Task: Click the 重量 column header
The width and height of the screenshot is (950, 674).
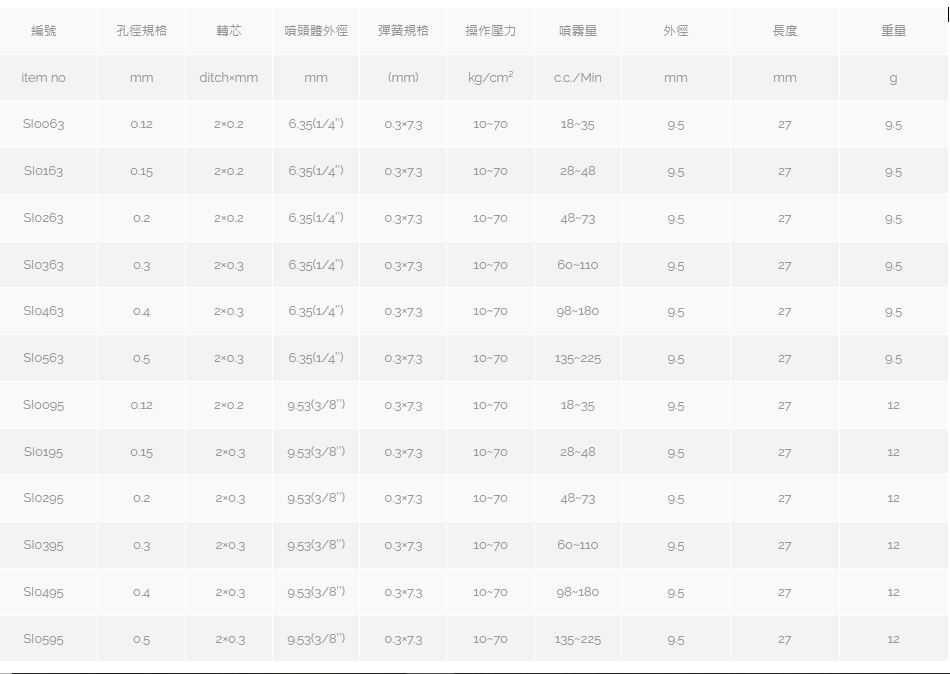Action: click(x=893, y=31)
